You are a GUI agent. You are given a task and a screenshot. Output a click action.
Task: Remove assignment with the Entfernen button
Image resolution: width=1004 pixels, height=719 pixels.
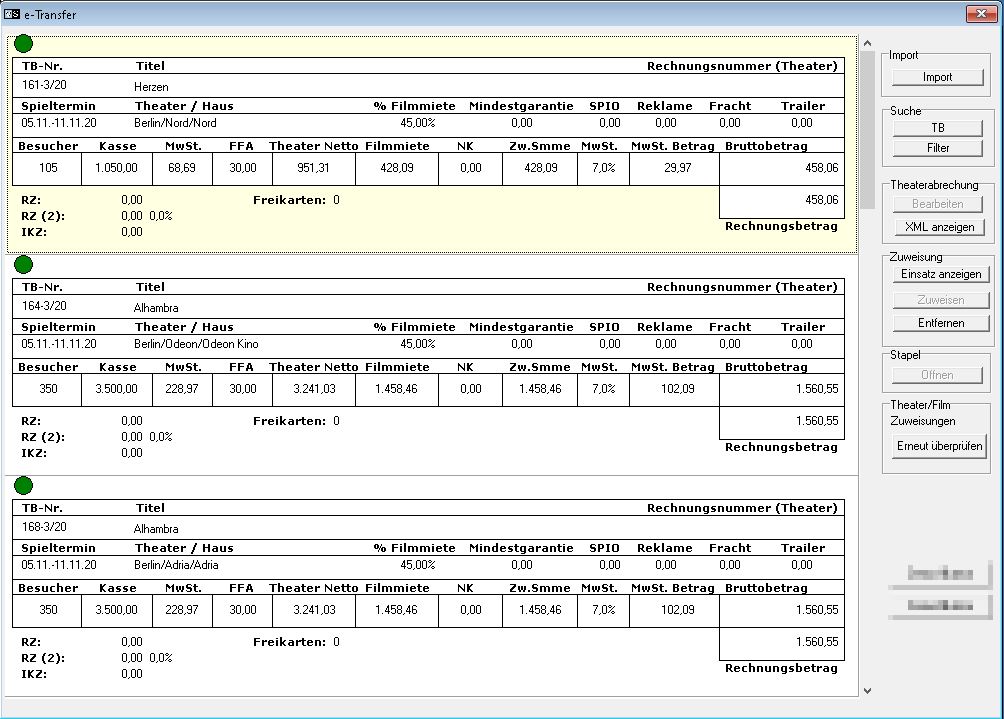coord(940,323)
